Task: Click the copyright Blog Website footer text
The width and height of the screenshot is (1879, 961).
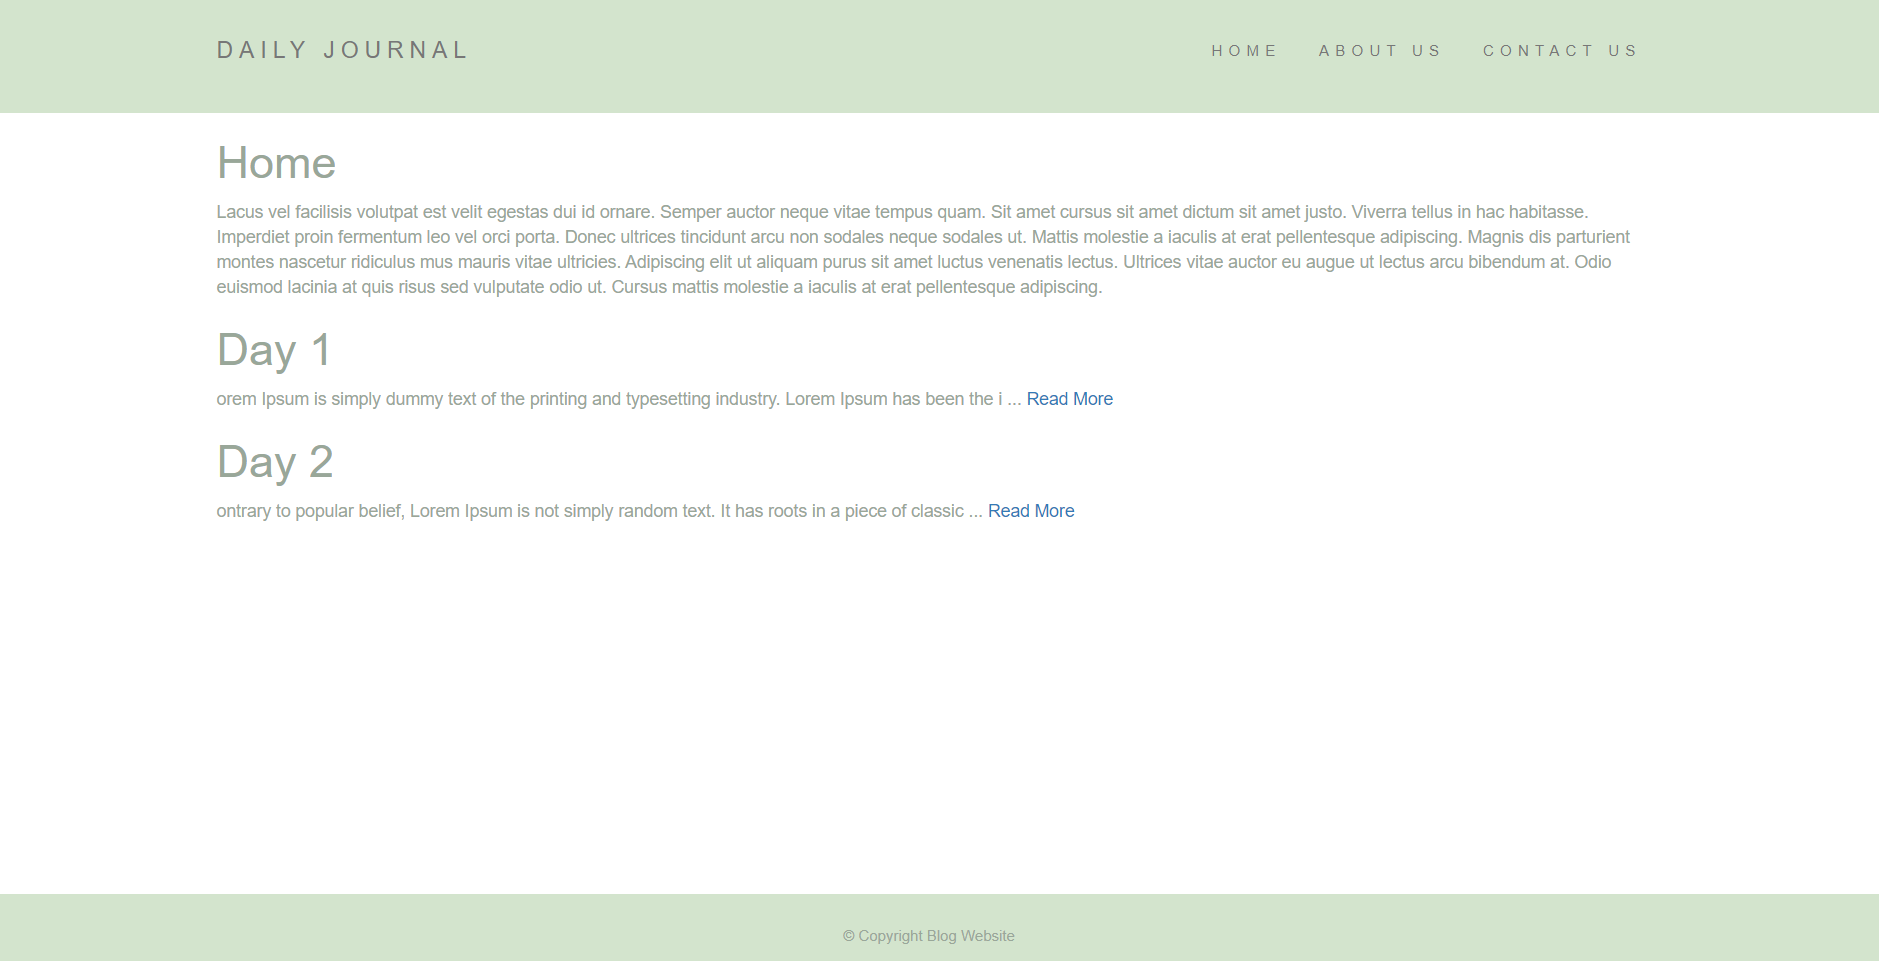Action: (x=928, y=935)
